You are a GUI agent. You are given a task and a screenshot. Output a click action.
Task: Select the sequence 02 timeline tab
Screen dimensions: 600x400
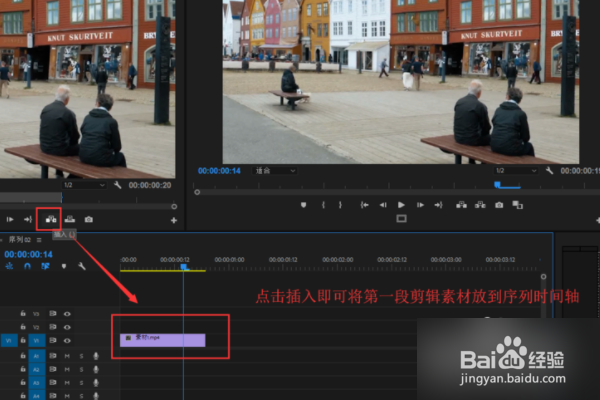(x=20, y=240)
